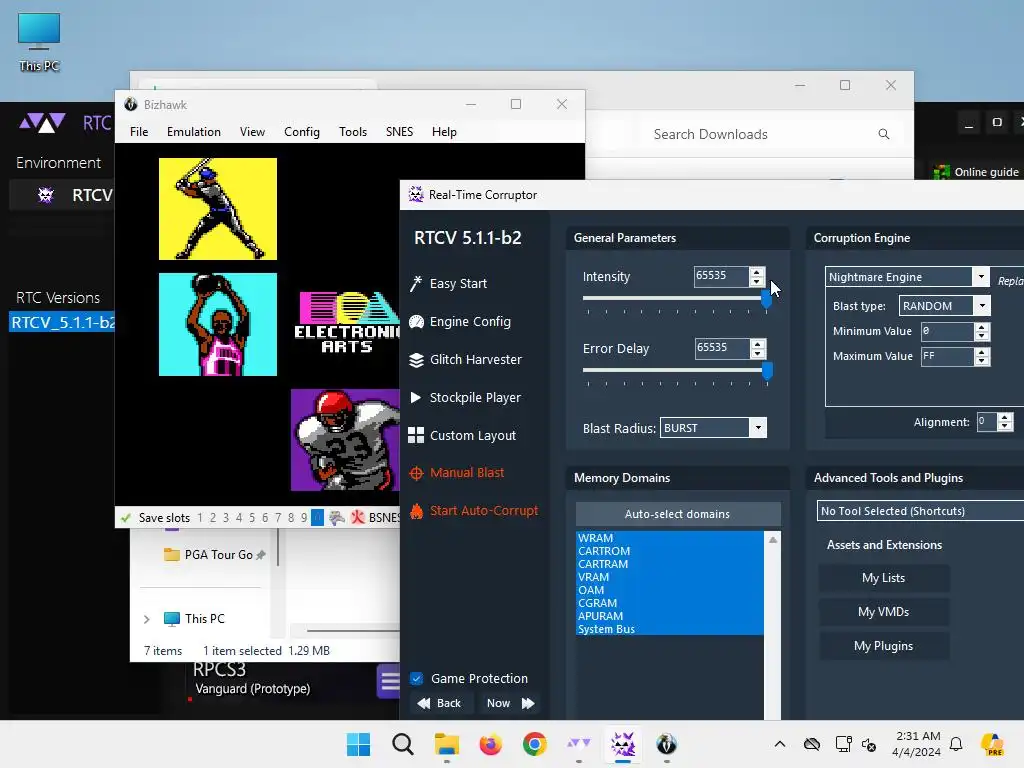This screenshot has height=768, width=1024.
Task: Click My Lists button
Action: coord(884,578)
